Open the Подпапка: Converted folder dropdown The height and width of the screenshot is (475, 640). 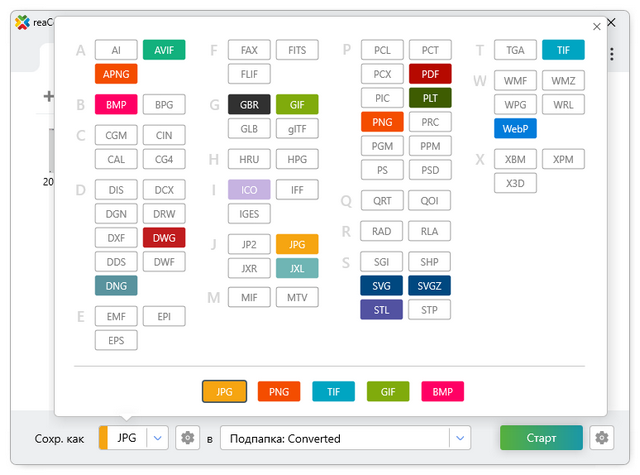click(459, 438)
